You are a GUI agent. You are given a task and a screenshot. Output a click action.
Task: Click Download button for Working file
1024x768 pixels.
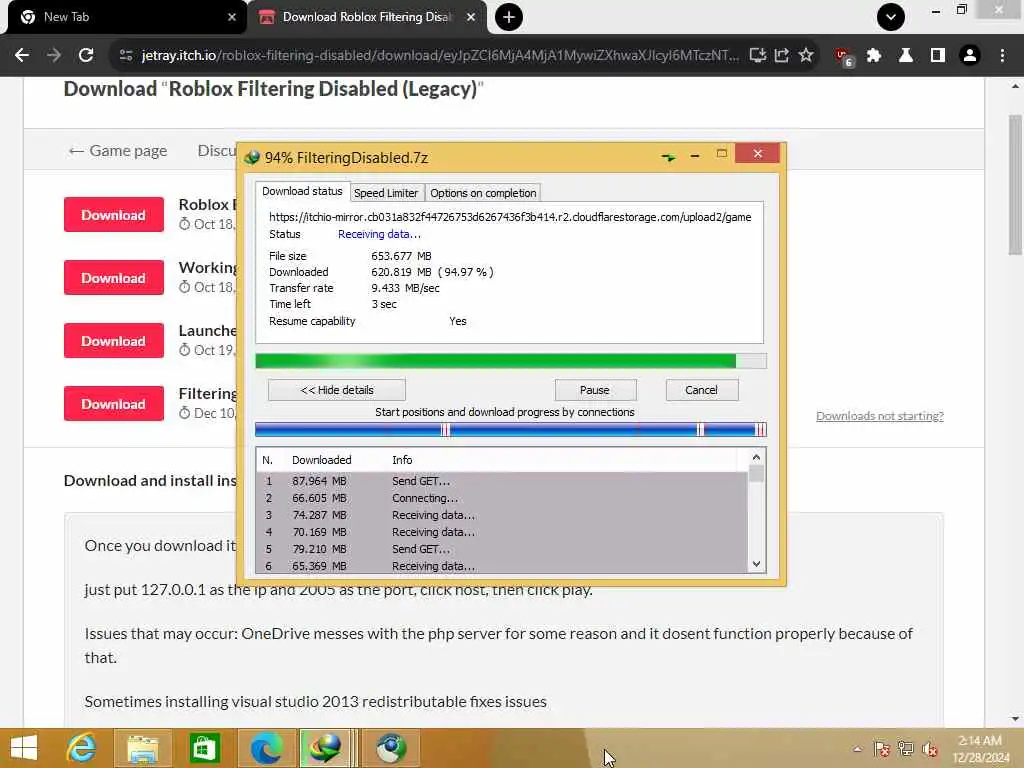114,278
